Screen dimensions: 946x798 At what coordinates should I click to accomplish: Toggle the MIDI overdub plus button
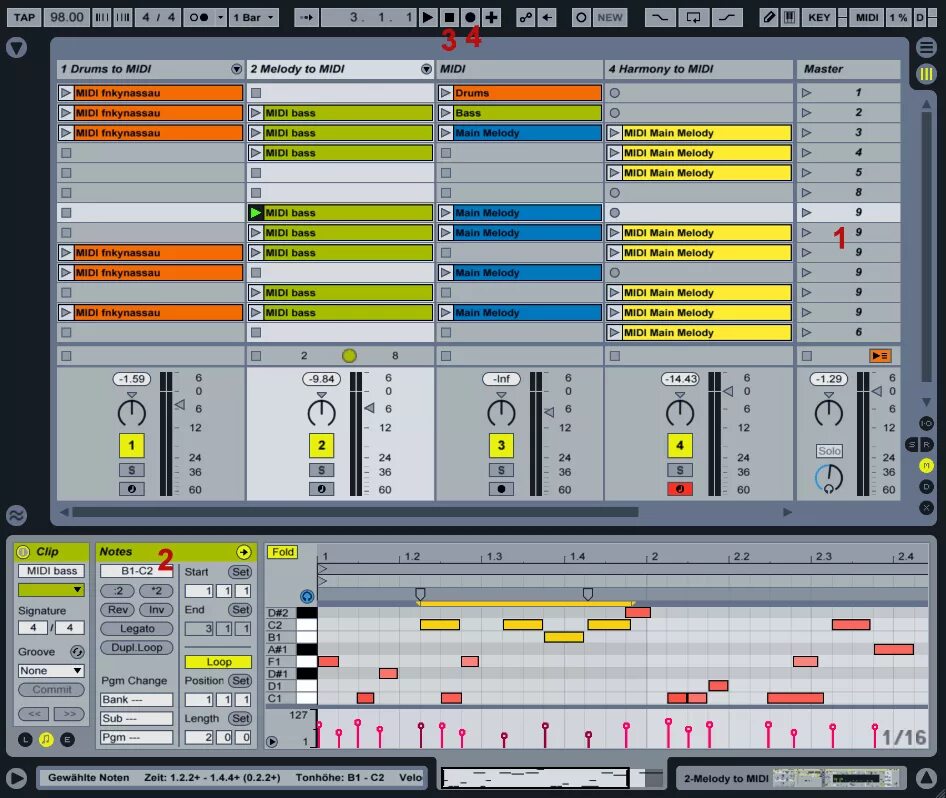click(492, 17)
